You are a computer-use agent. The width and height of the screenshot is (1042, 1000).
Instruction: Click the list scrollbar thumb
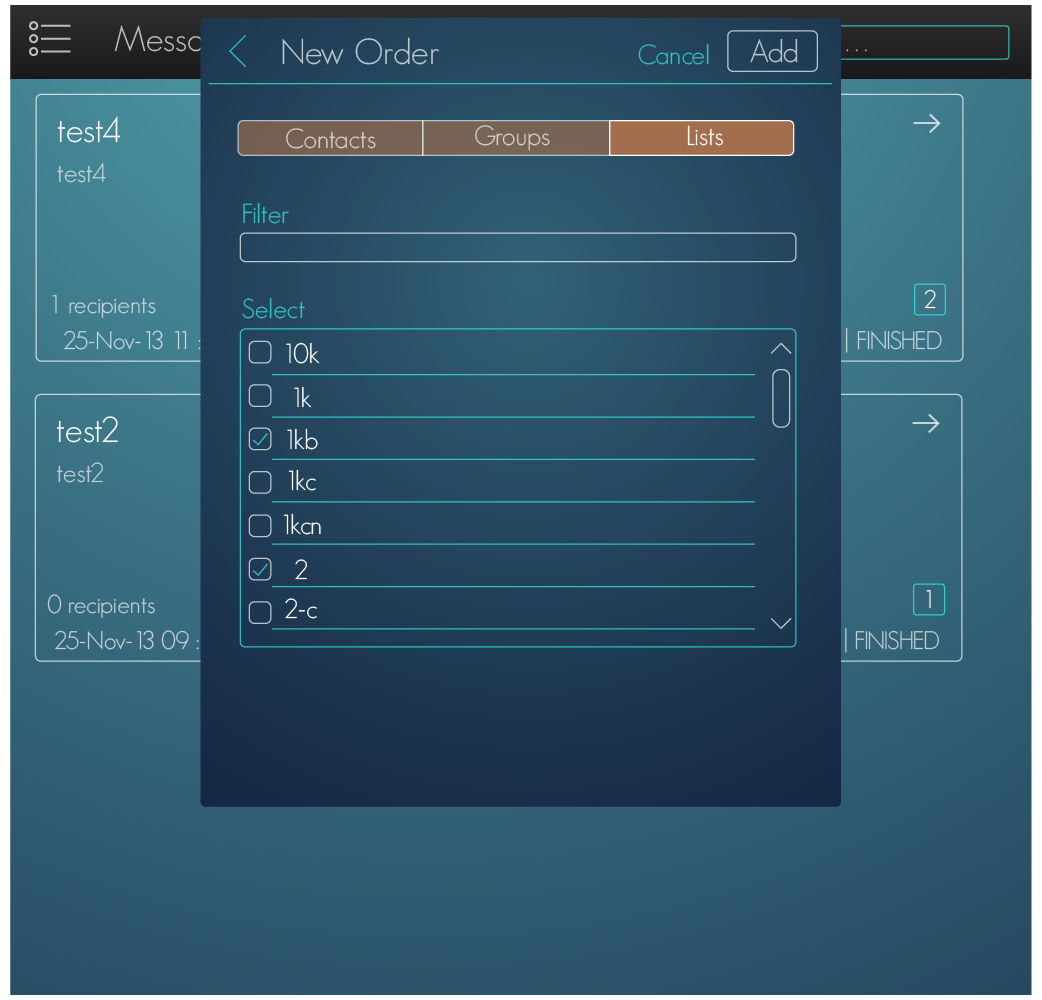point(781,398)
